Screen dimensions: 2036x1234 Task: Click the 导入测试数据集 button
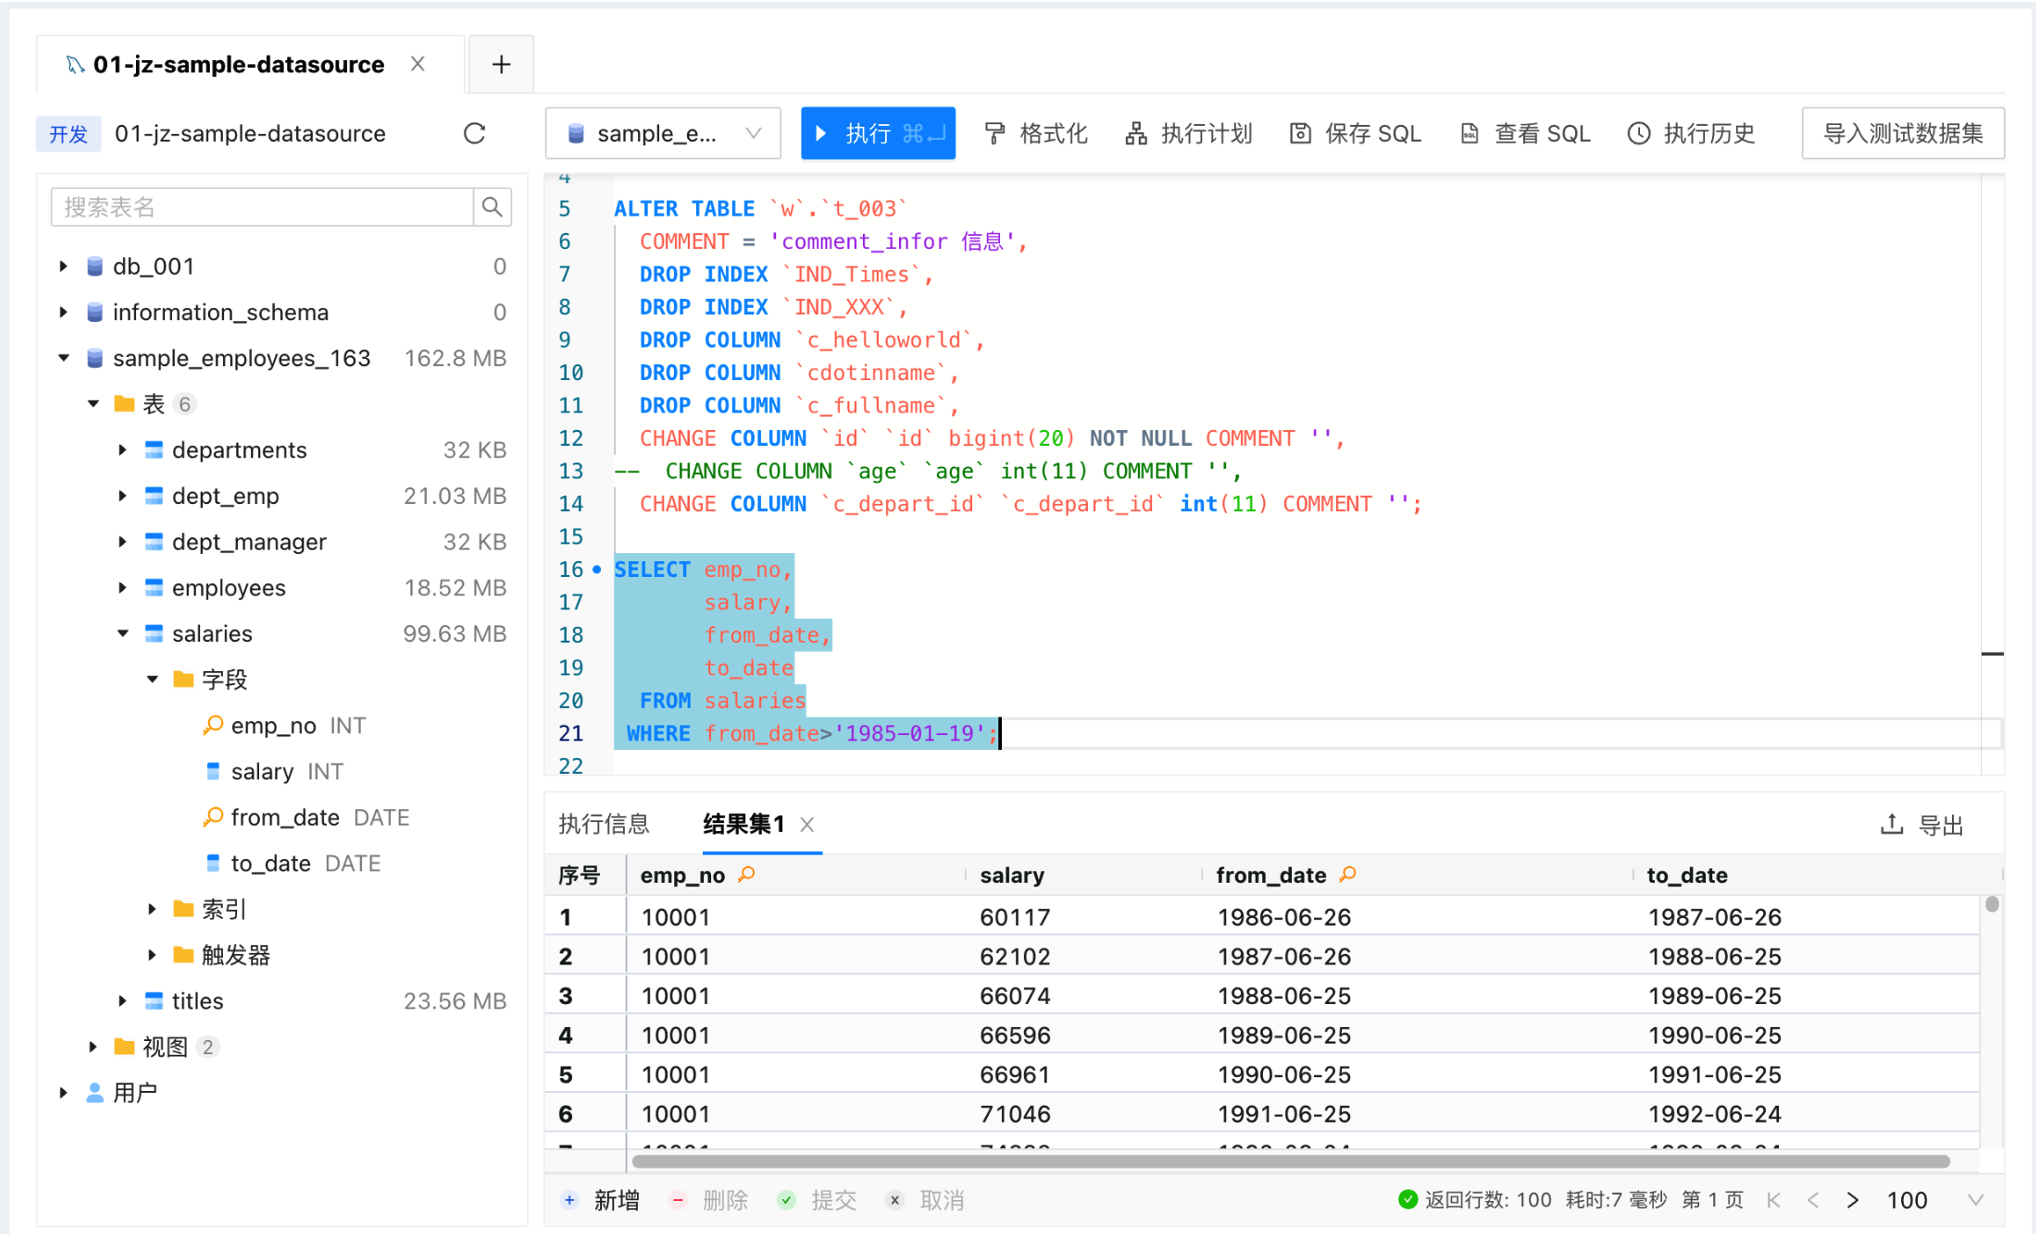tap(1902, 133)
